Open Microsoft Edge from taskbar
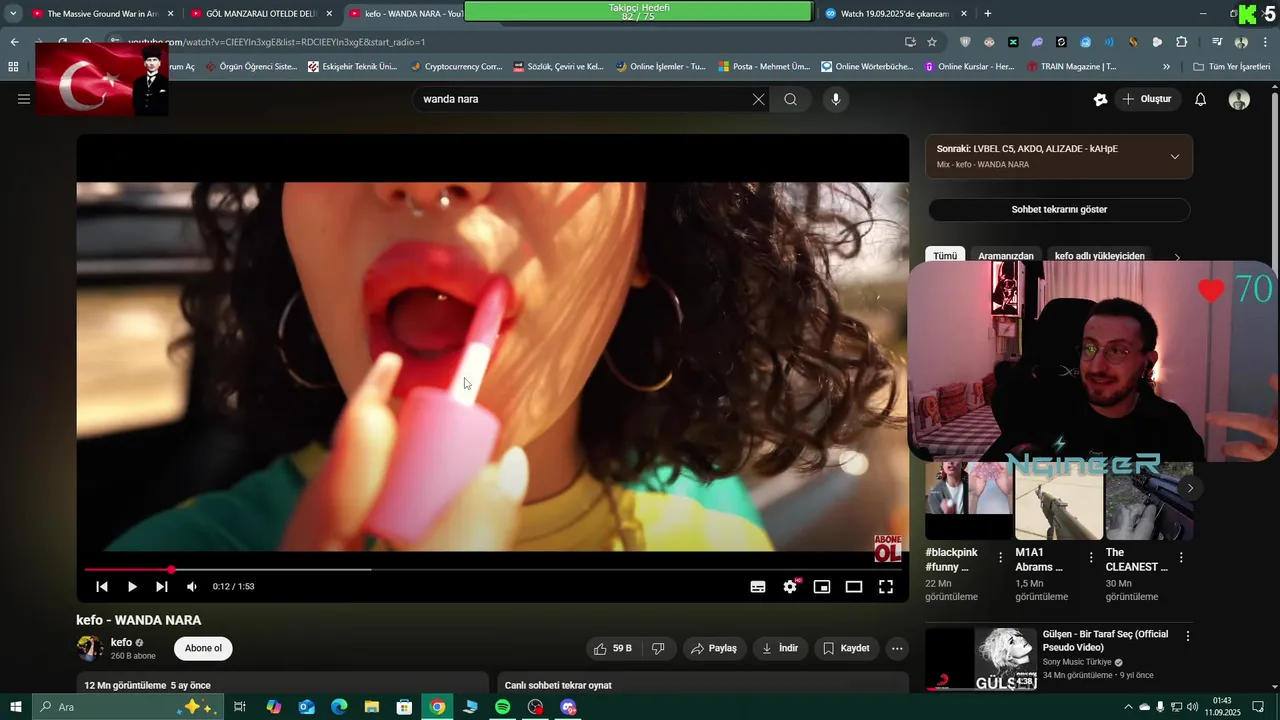The height and width of the screenshot is (720, 1280). 339,707
